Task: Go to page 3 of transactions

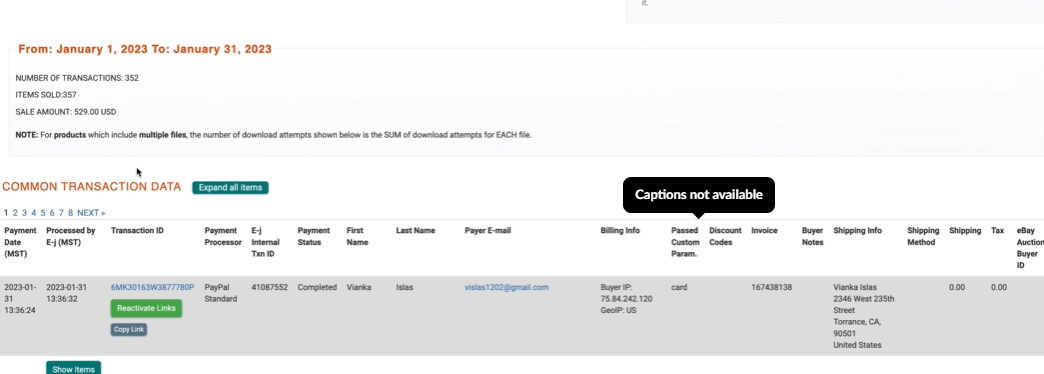Action: point(25,213)
